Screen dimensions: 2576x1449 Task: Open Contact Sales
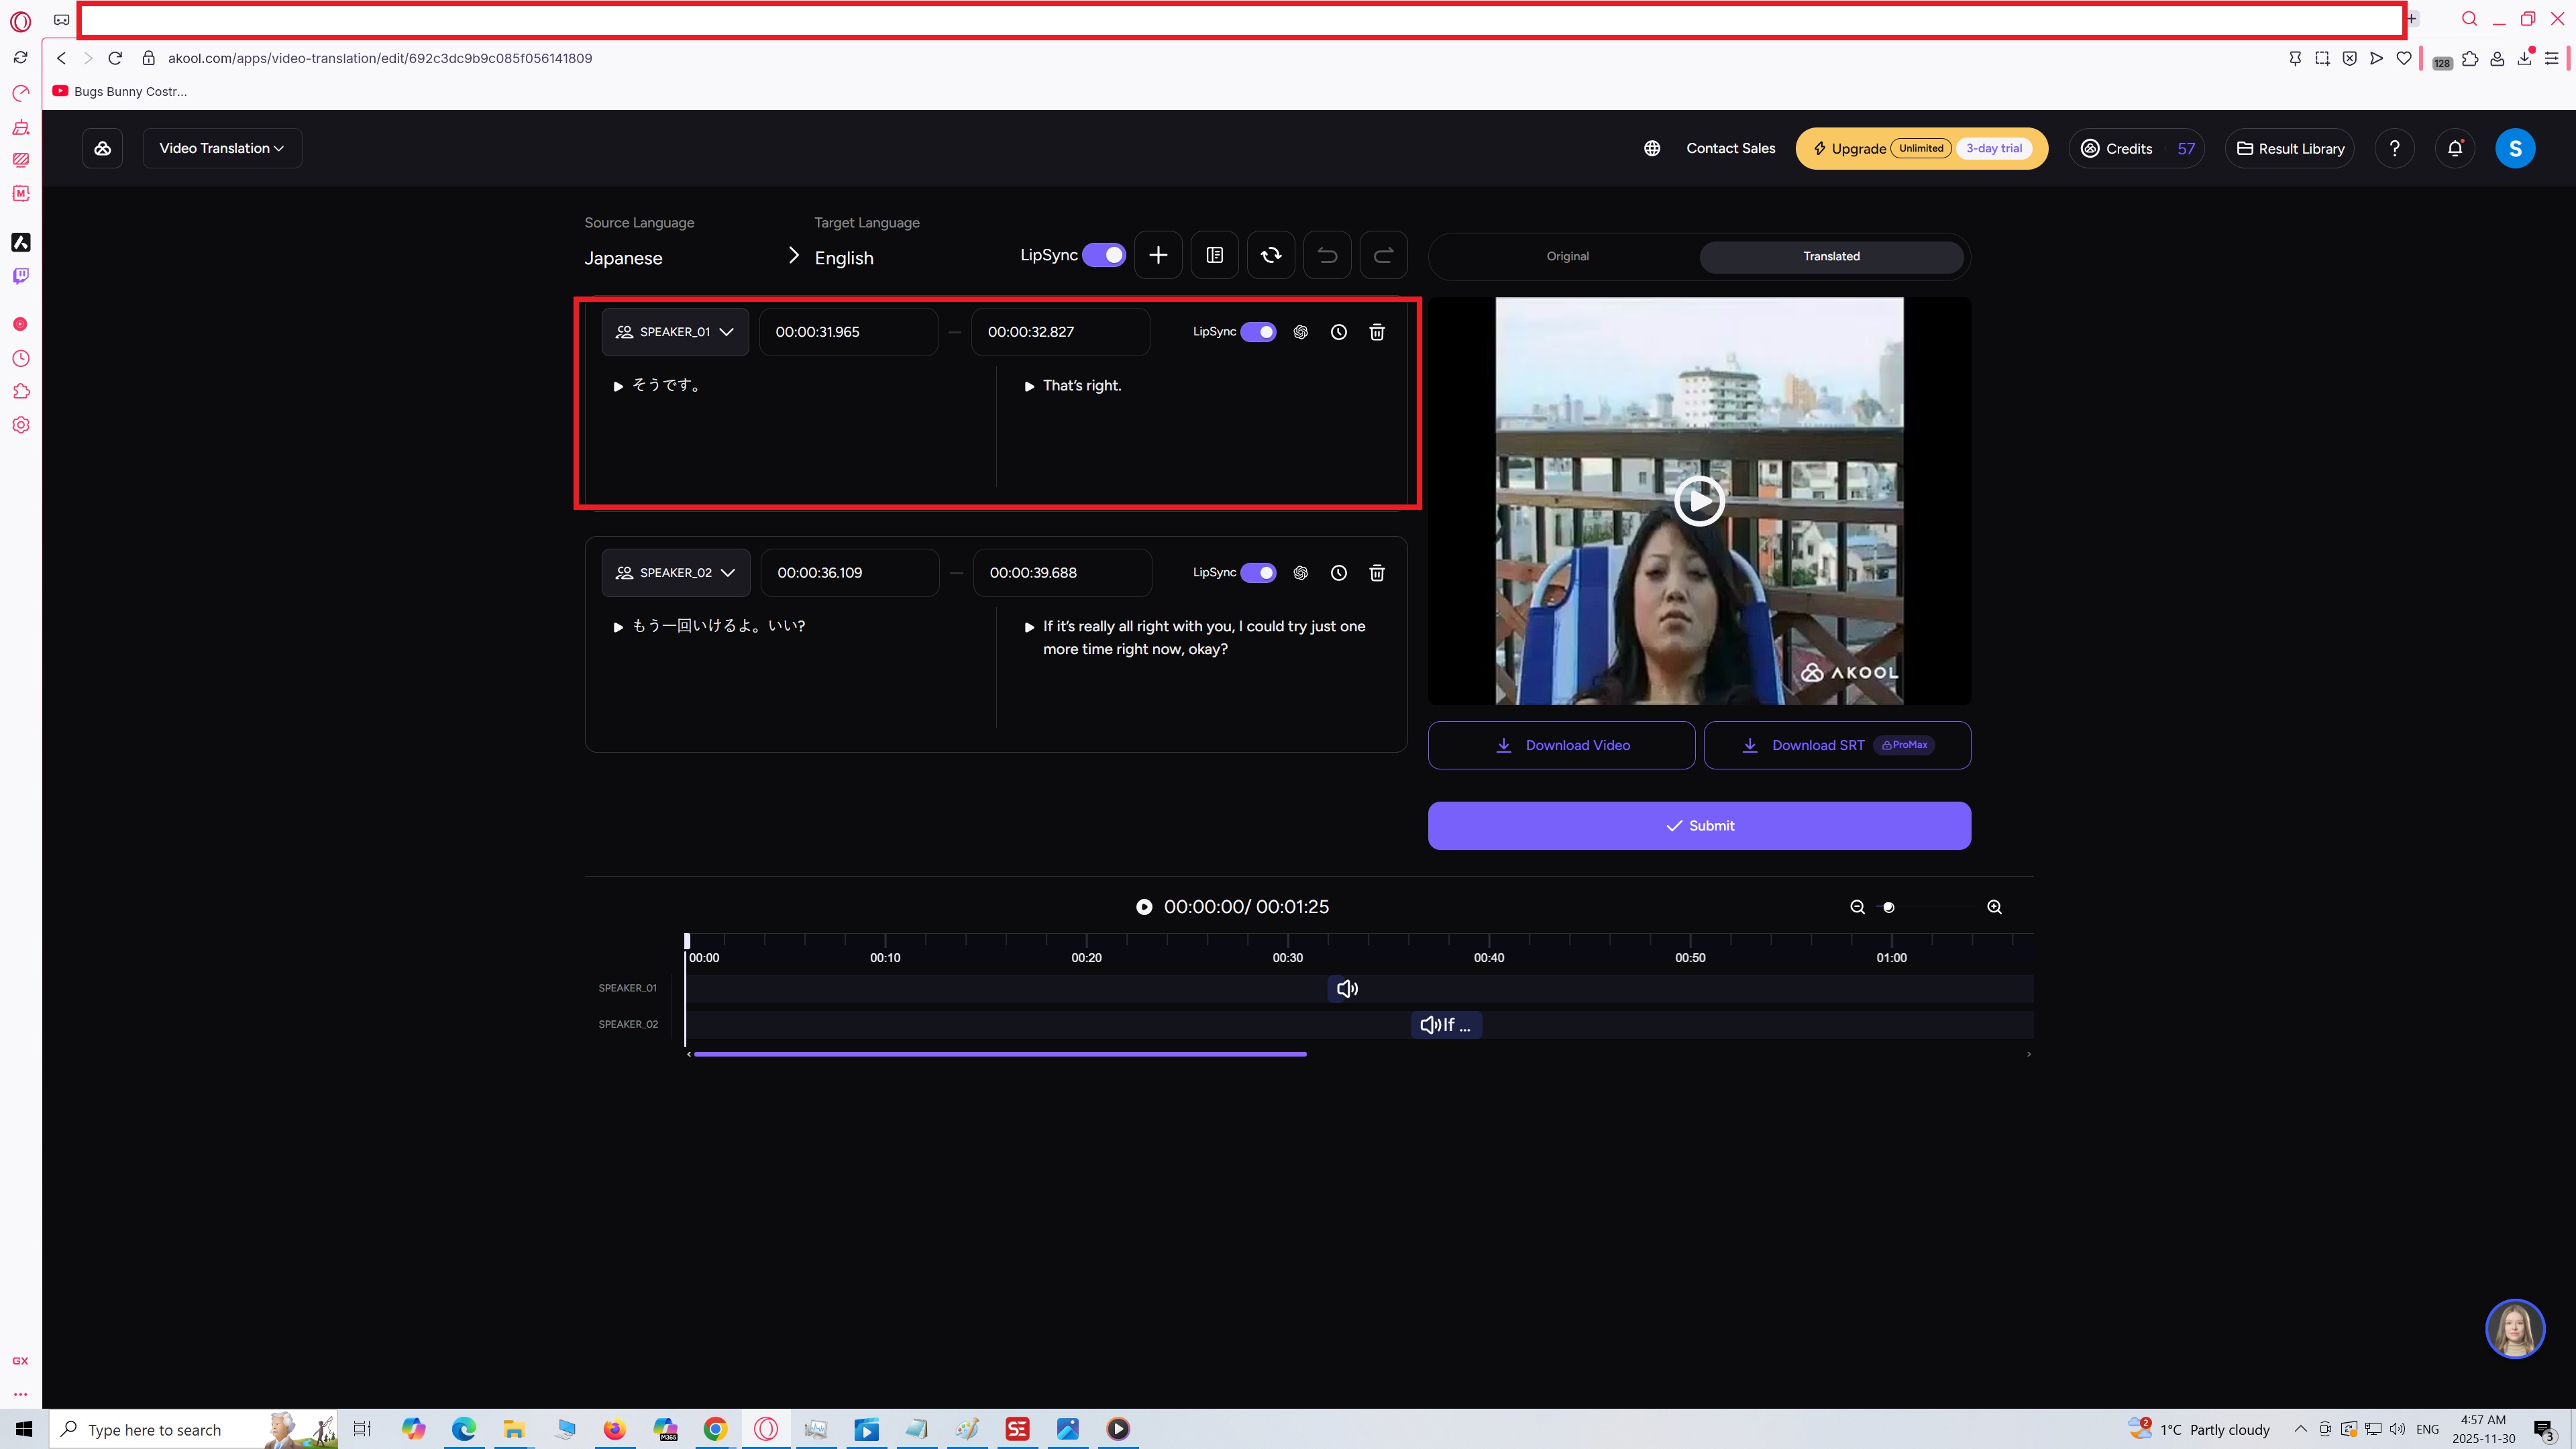click(x=1730, y=148)
